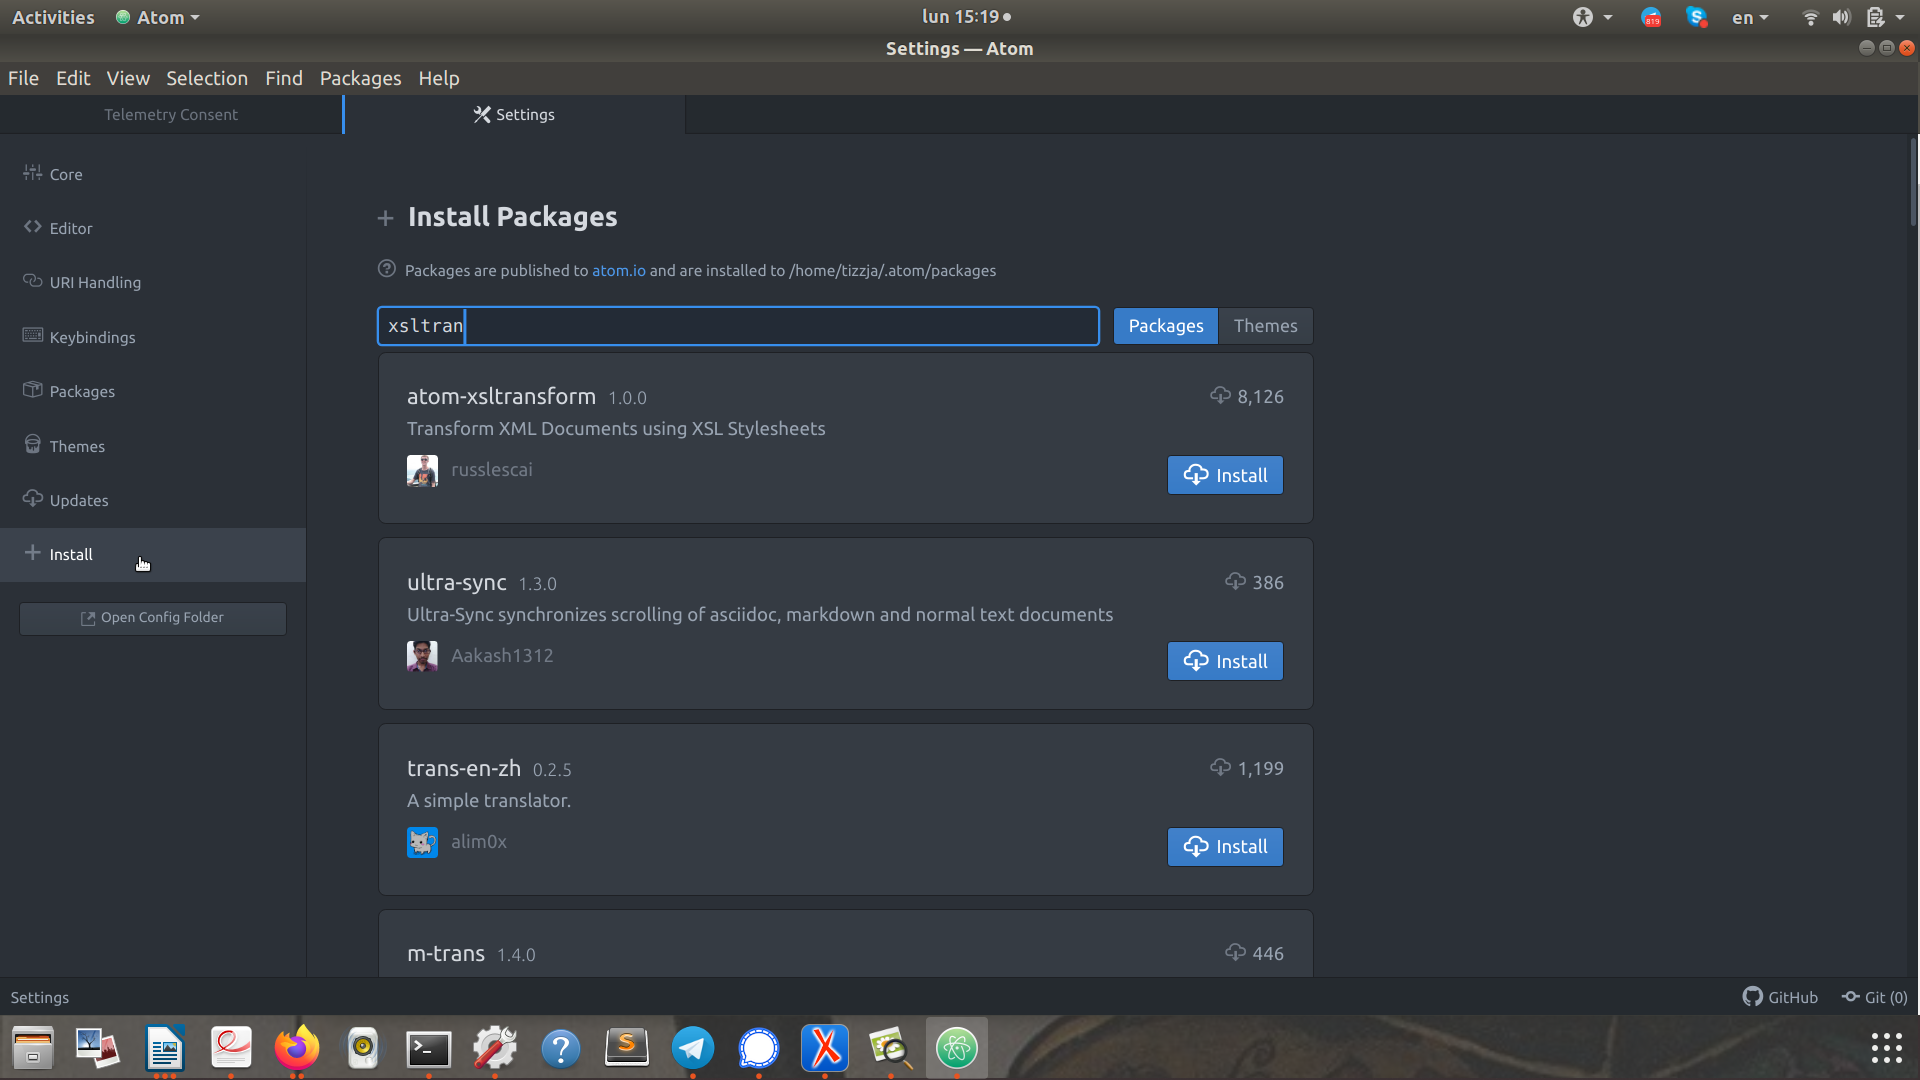
Task: Install ultra-sync package
Action: point(1225,661)
